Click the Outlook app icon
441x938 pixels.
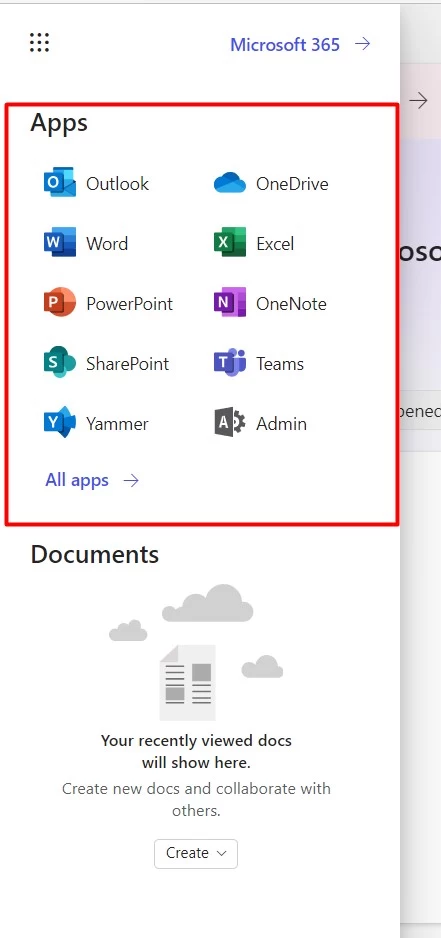tap(60, 182)
